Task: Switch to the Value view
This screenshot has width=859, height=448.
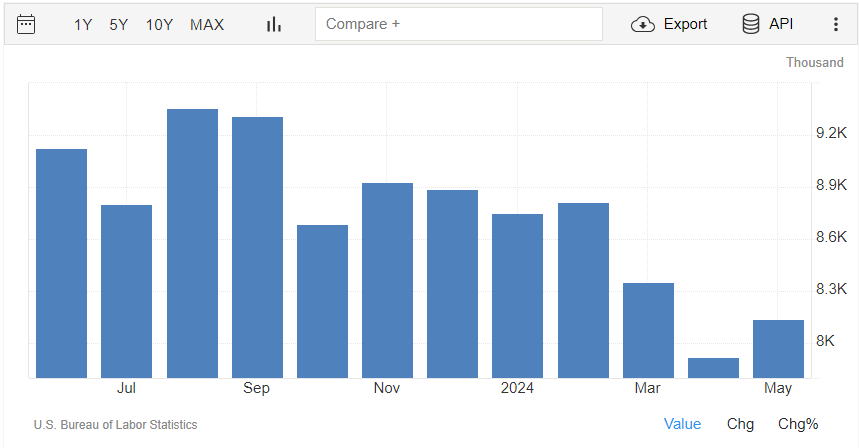Action: [x=682, y=424]
